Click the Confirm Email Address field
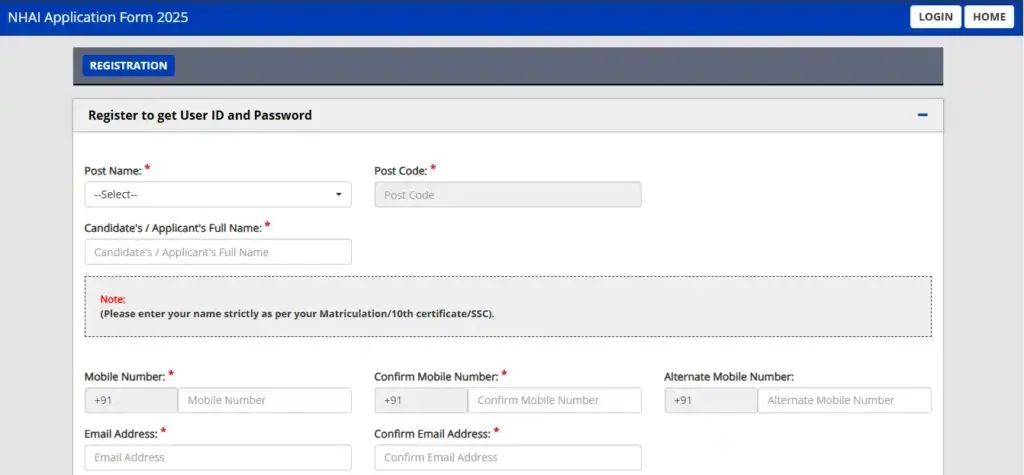1024x475 pixels. (x=507, y=457)
